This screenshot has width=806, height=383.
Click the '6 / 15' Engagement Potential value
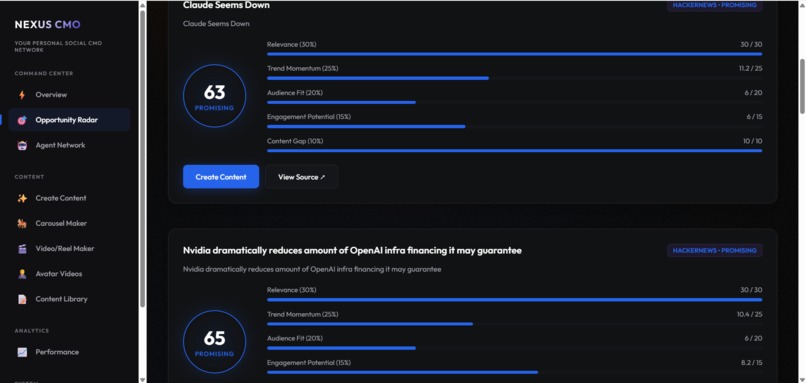pyautogui.click(x=755, y=117)
